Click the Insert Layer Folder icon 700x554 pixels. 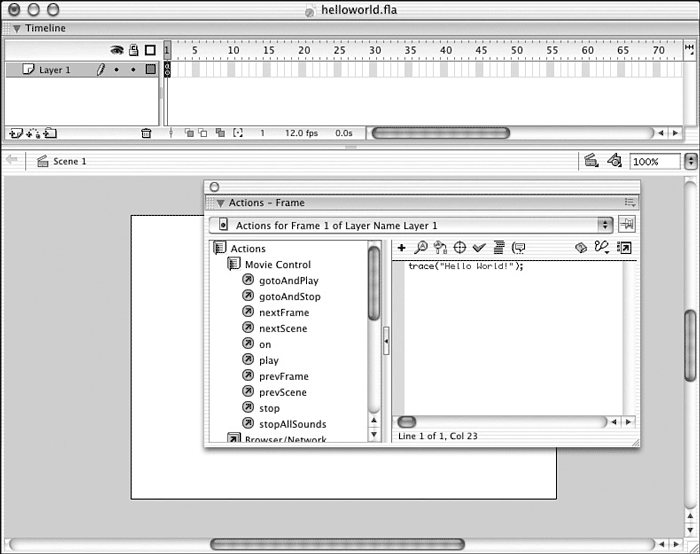[50, 133]
